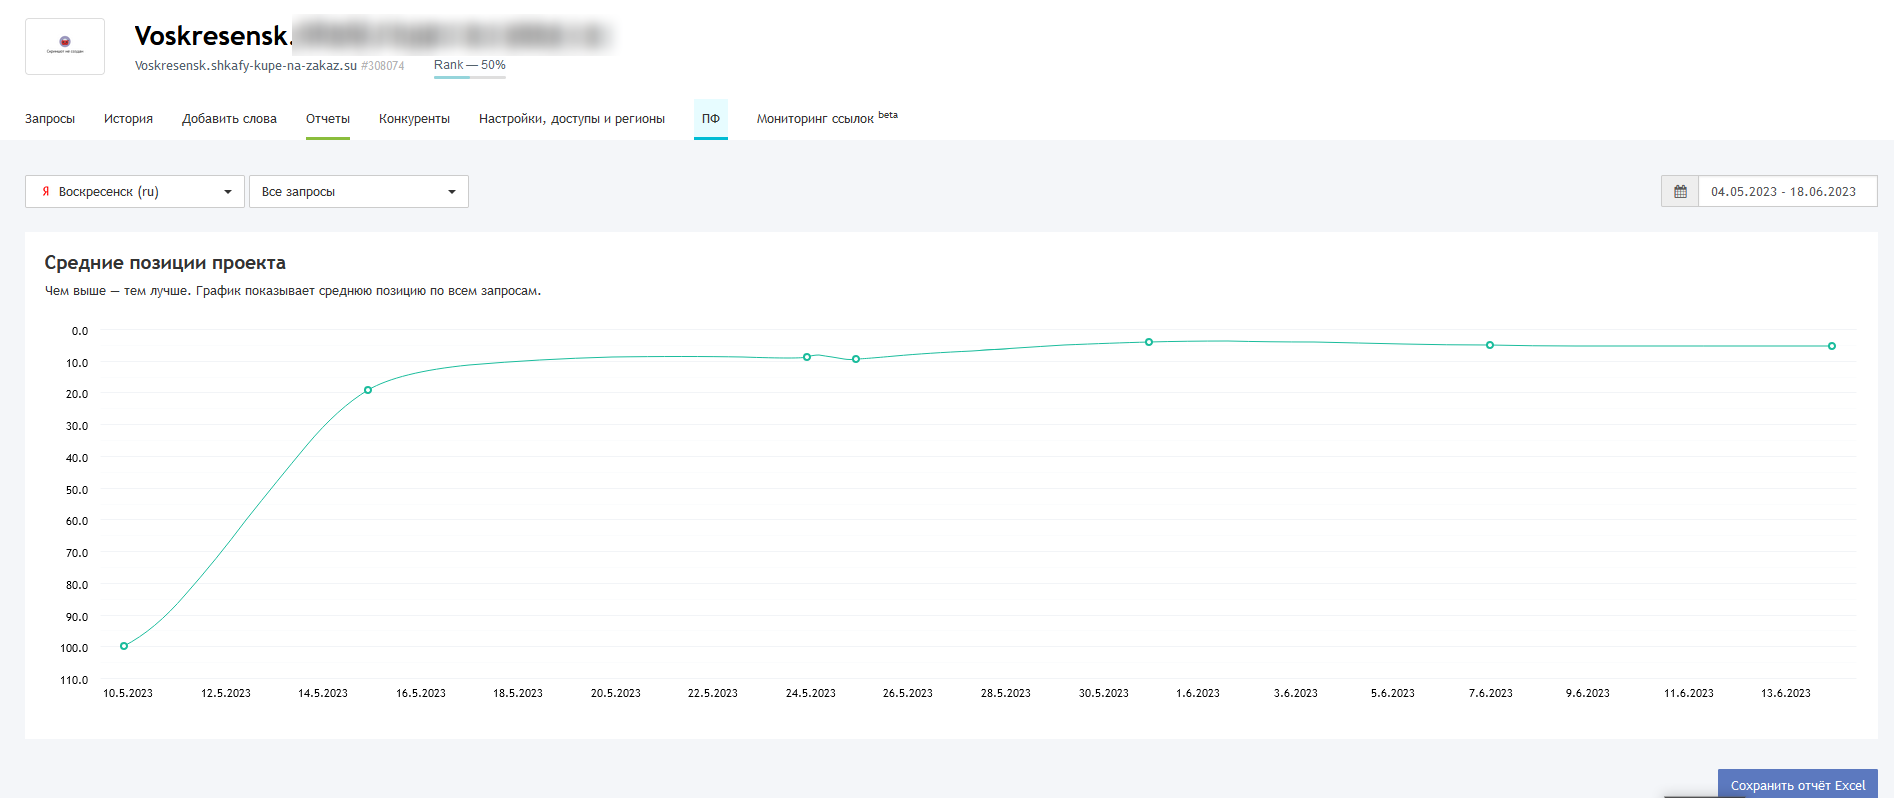Click the chart data point near 31.5.2023
Image resolution: width=1894 pixels, height=798 pixels.
click(x=1149, y=342)
